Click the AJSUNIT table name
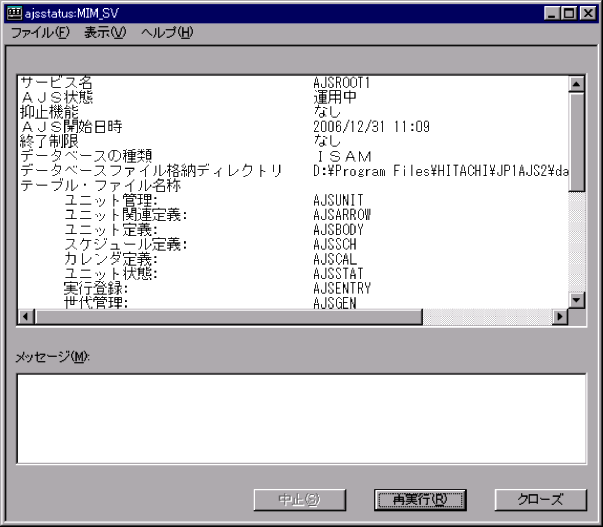This screenshot has height=527, width=603. (338, 200)
